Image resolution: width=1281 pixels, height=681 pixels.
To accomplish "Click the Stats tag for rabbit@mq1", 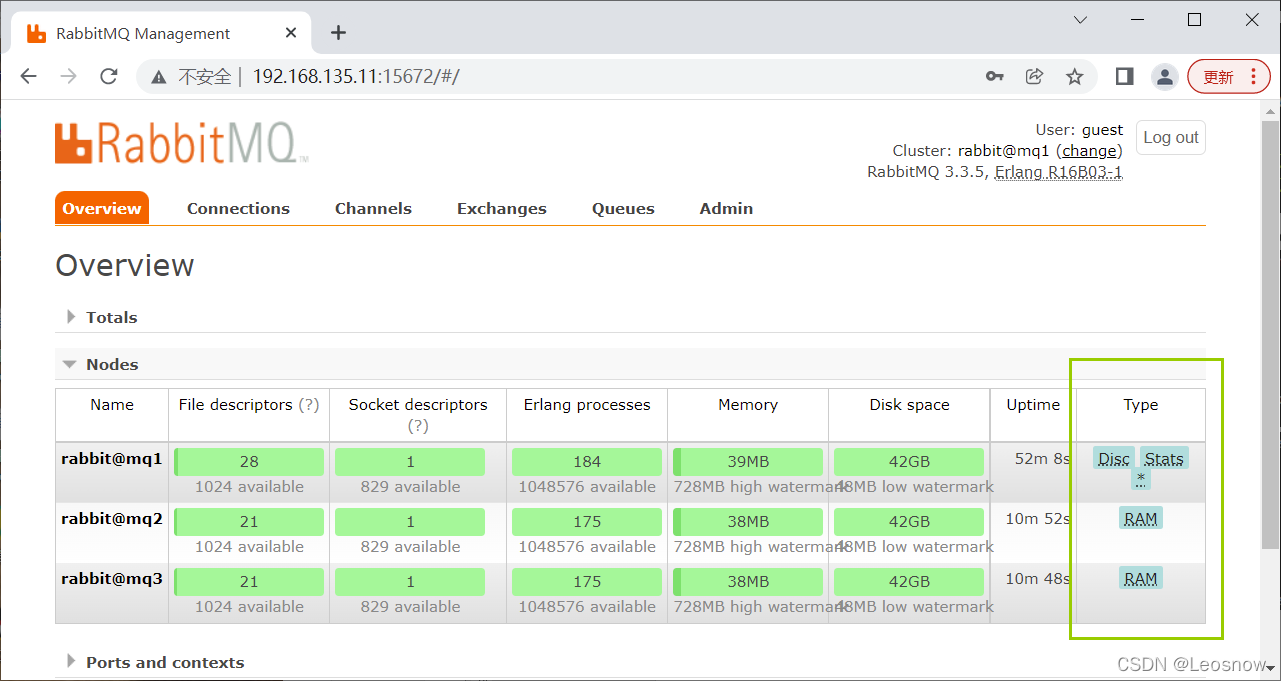I will click(x=1164, y=459).
